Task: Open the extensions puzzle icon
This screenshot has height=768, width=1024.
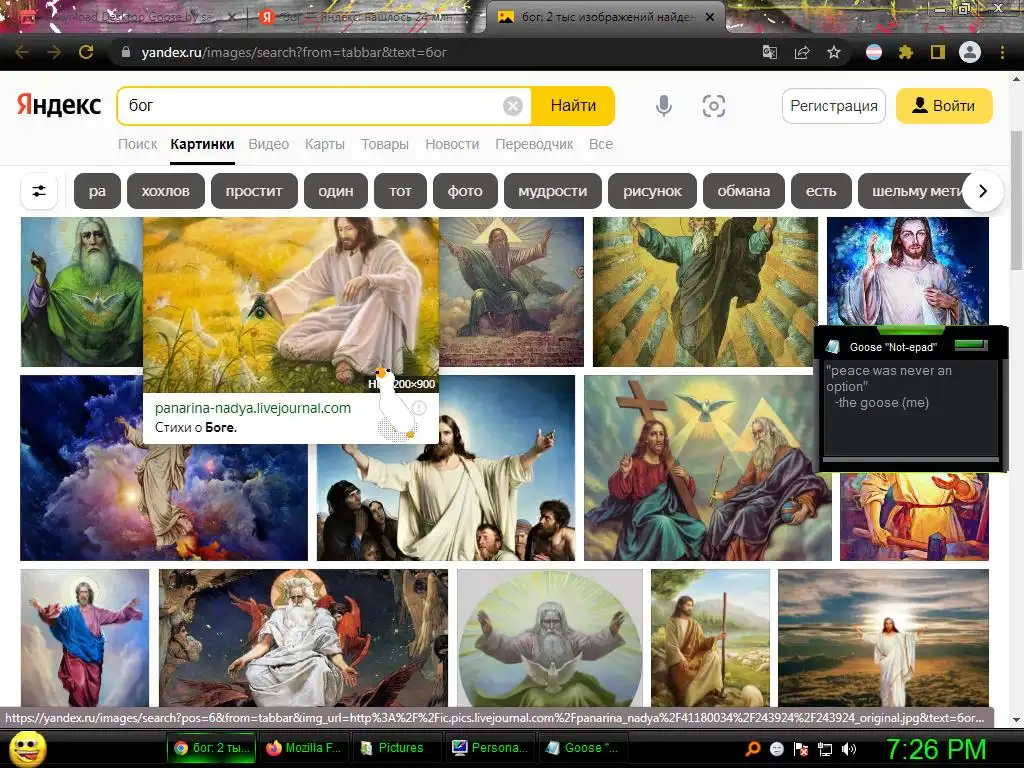Action: tap(905, 52)
